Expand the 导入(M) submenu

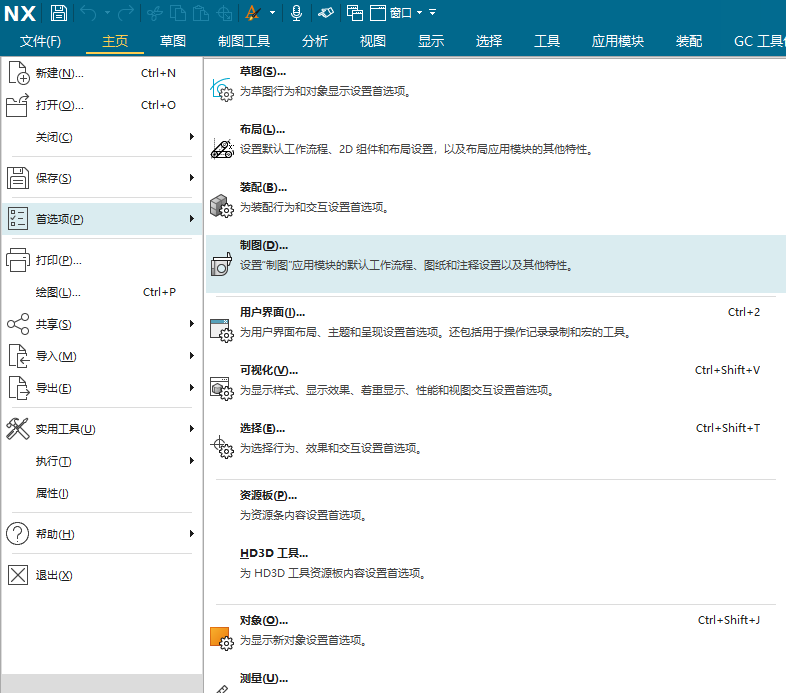[102, 356]
